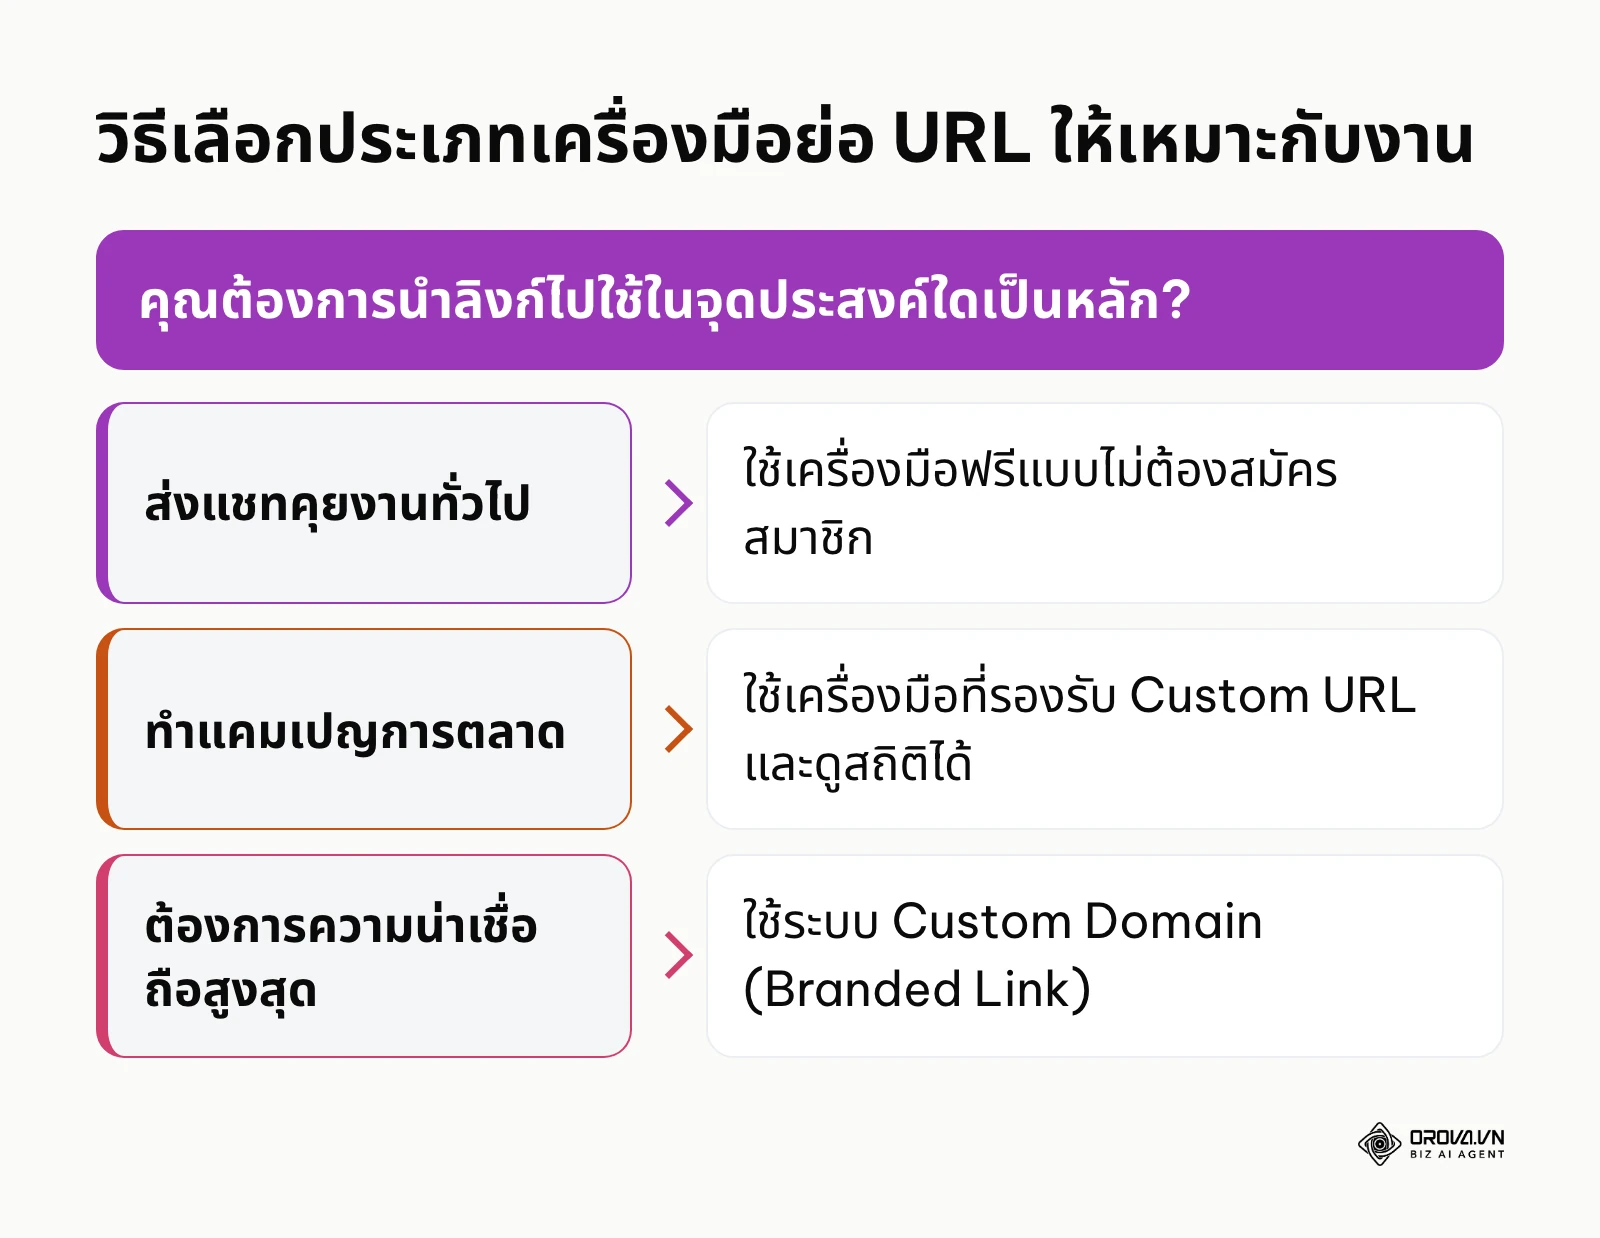Select the ส่งแชทคุยงานทั่วไป card

(x=364, y=503)
